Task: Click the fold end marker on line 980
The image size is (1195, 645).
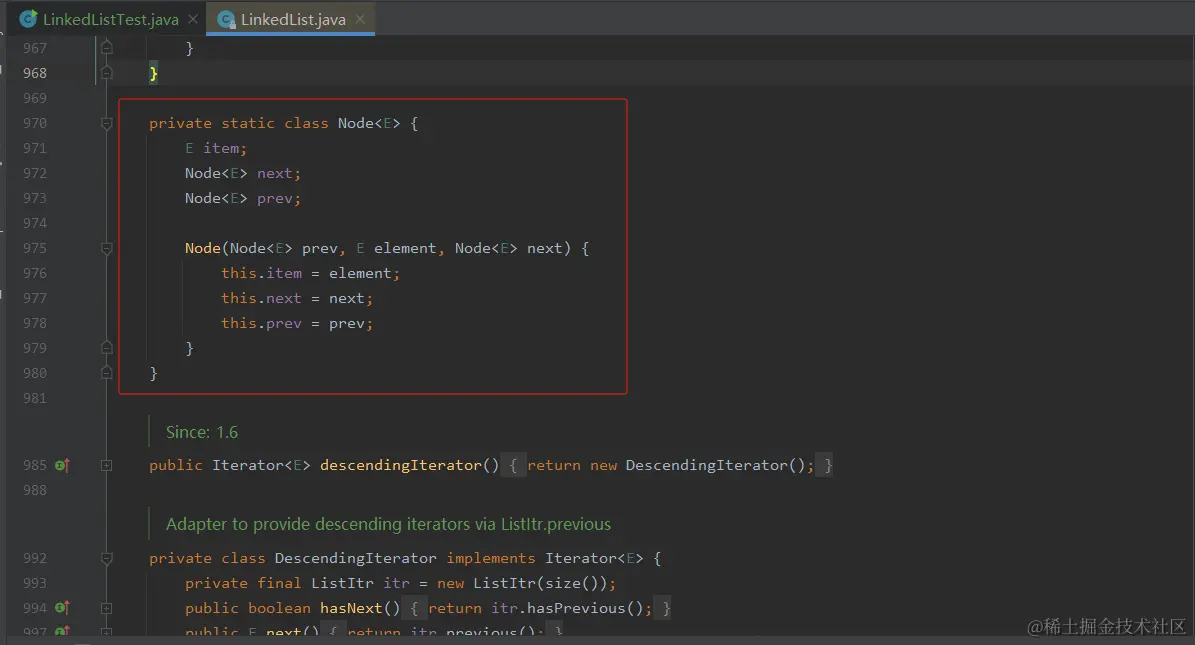Action: 107,373
